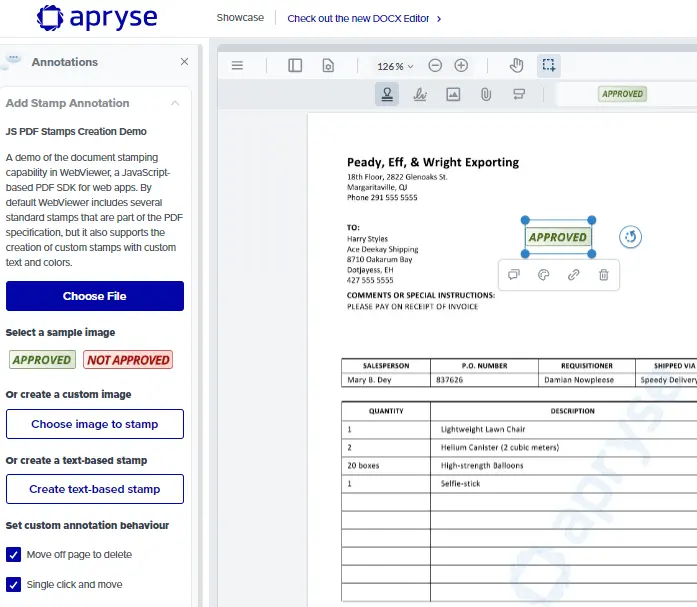Image resolution: width=697 pixels, height=607 pixels.
Task: Add a comment to the selected stamp
Action: 514,275
